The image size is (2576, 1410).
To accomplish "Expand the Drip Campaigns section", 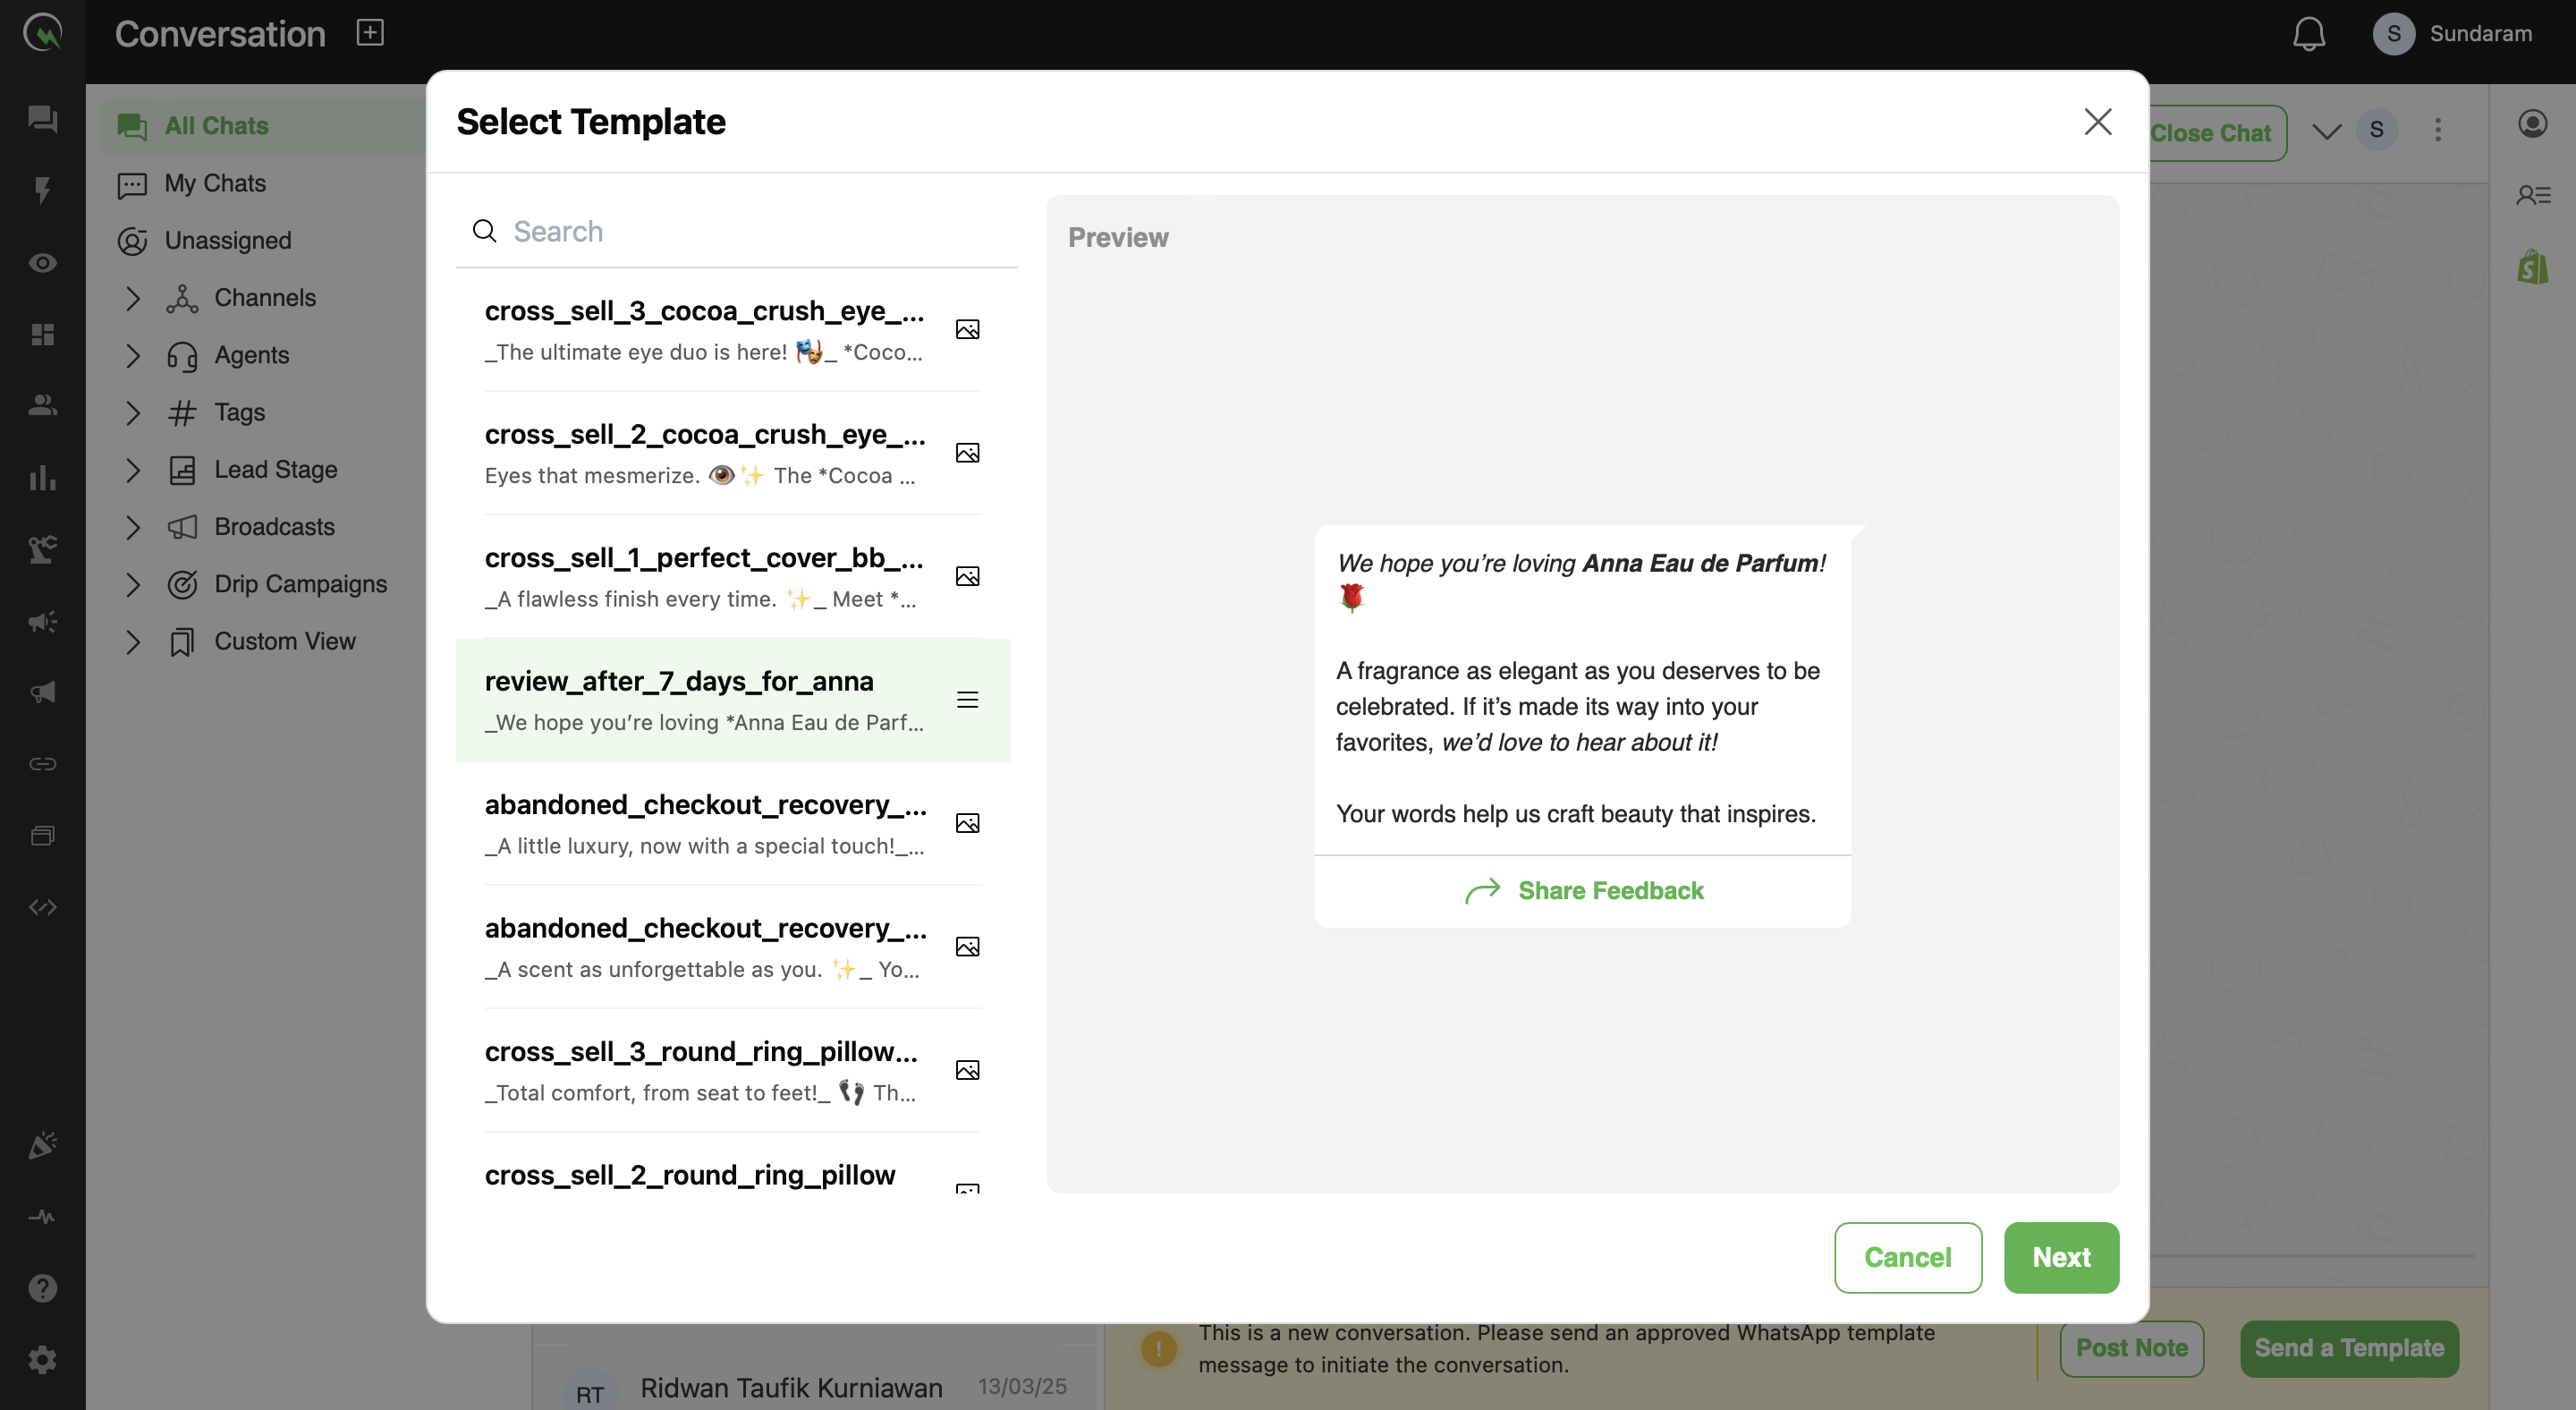I will [133, 584].
